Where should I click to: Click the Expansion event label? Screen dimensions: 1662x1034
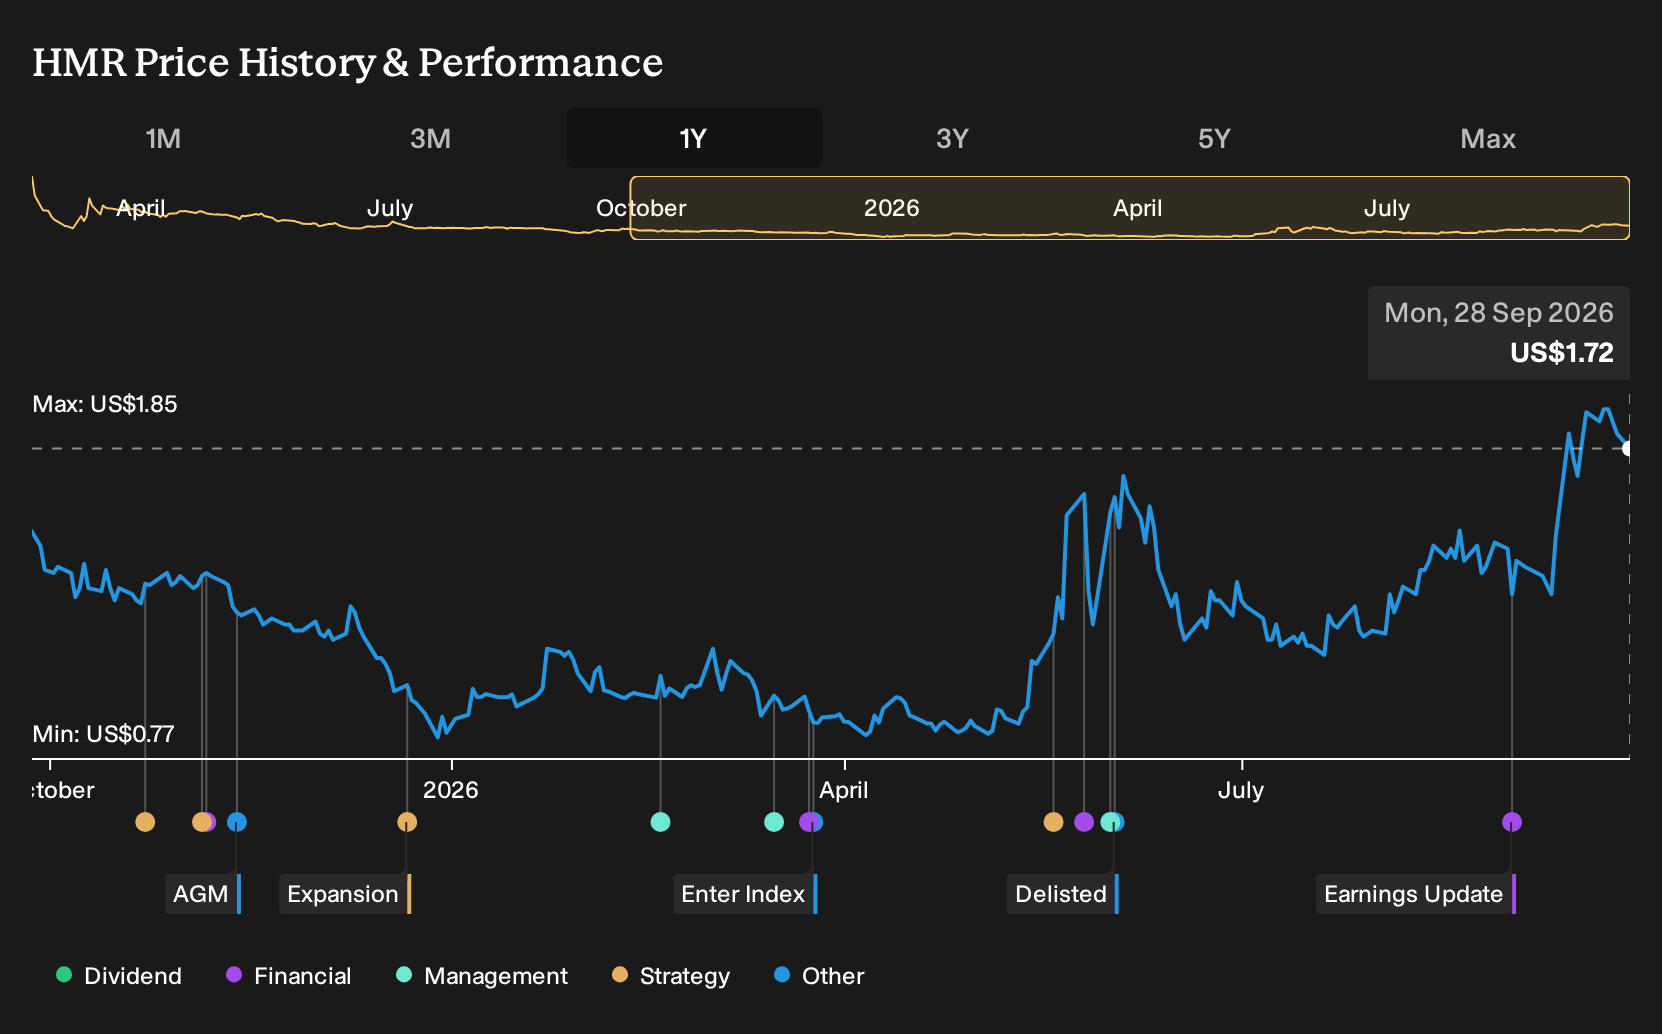pyautogui.click(x=345, y=894)
